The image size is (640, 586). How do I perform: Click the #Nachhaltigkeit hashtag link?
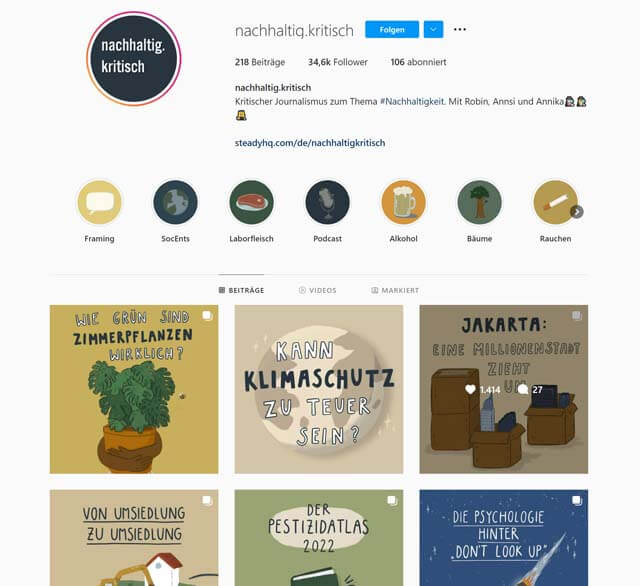(412, 101)
